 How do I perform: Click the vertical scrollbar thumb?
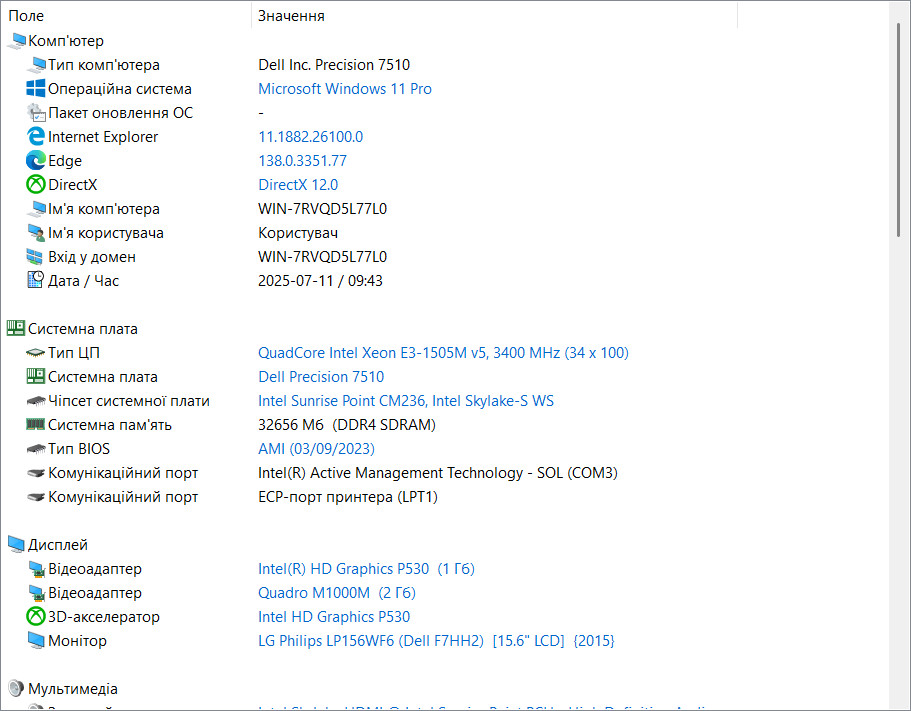pos(899,130)
